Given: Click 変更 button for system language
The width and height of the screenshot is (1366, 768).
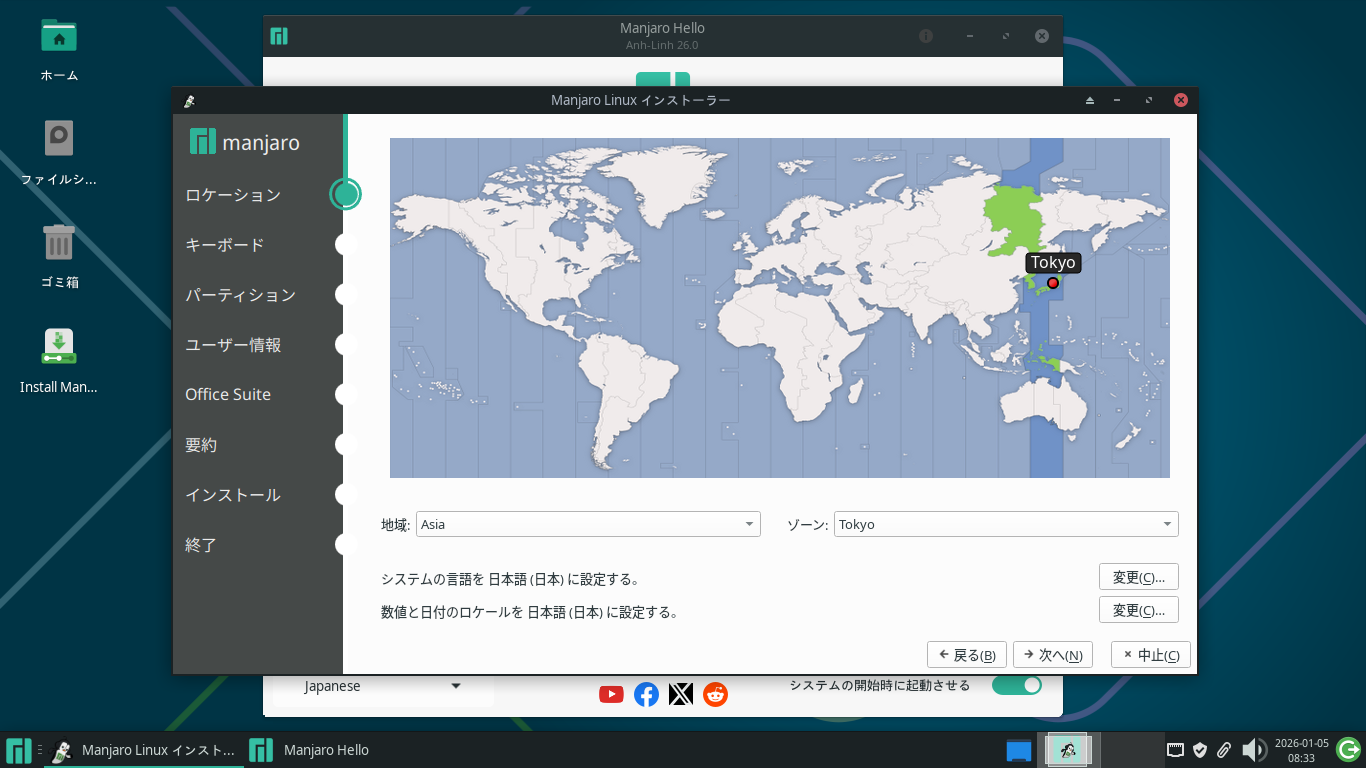Looking at the screenshot, I should tap(1139, 577).
